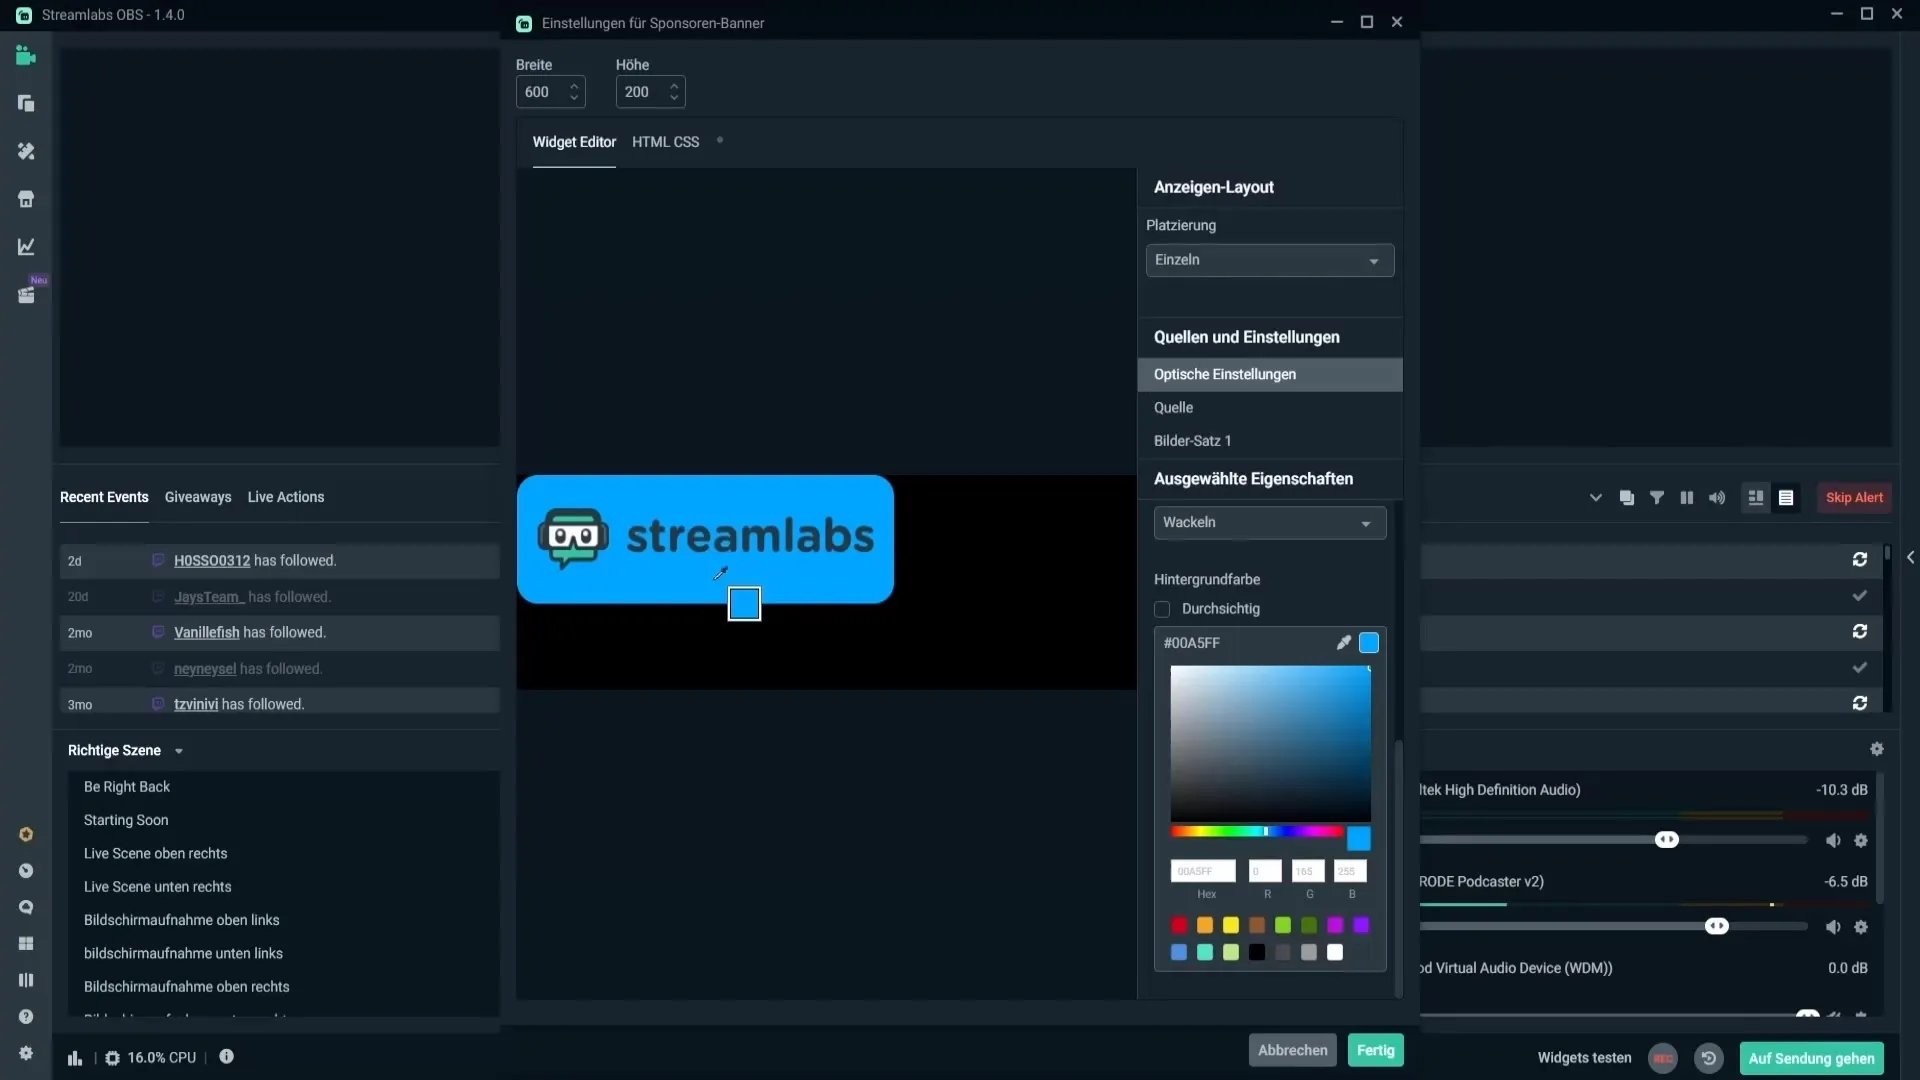
Task: Pause the alert queue with the pause icon
Action: pyautogui.click(x=1687, y=498)
